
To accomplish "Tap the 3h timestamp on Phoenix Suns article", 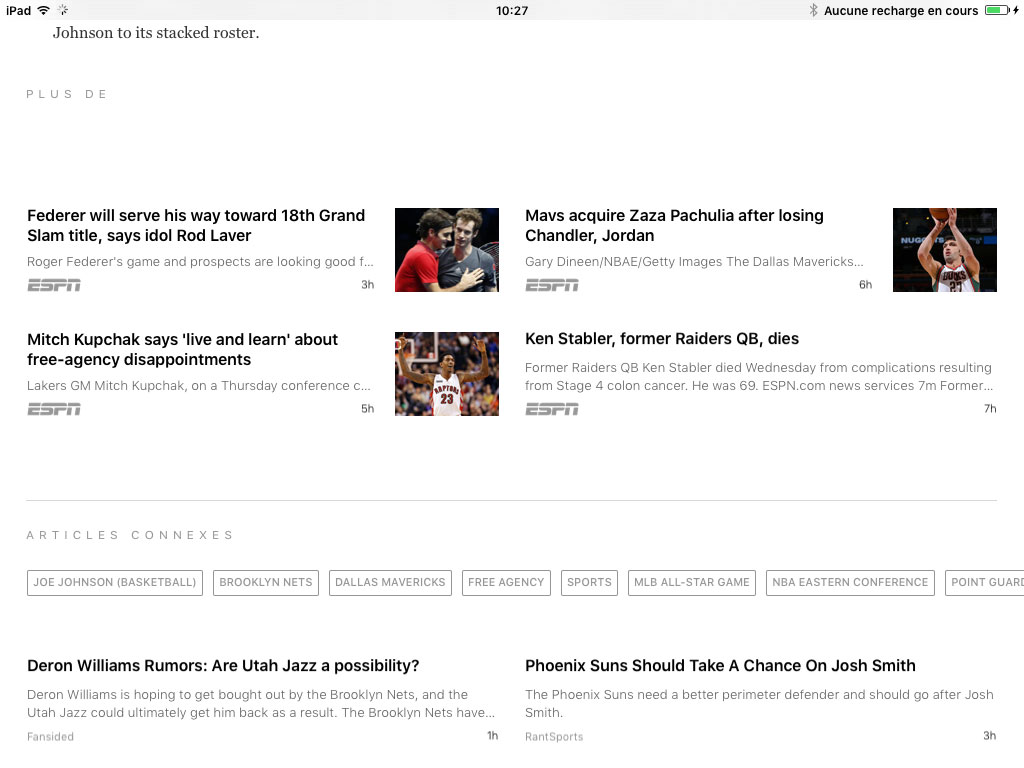I will [x=989, y=736].
